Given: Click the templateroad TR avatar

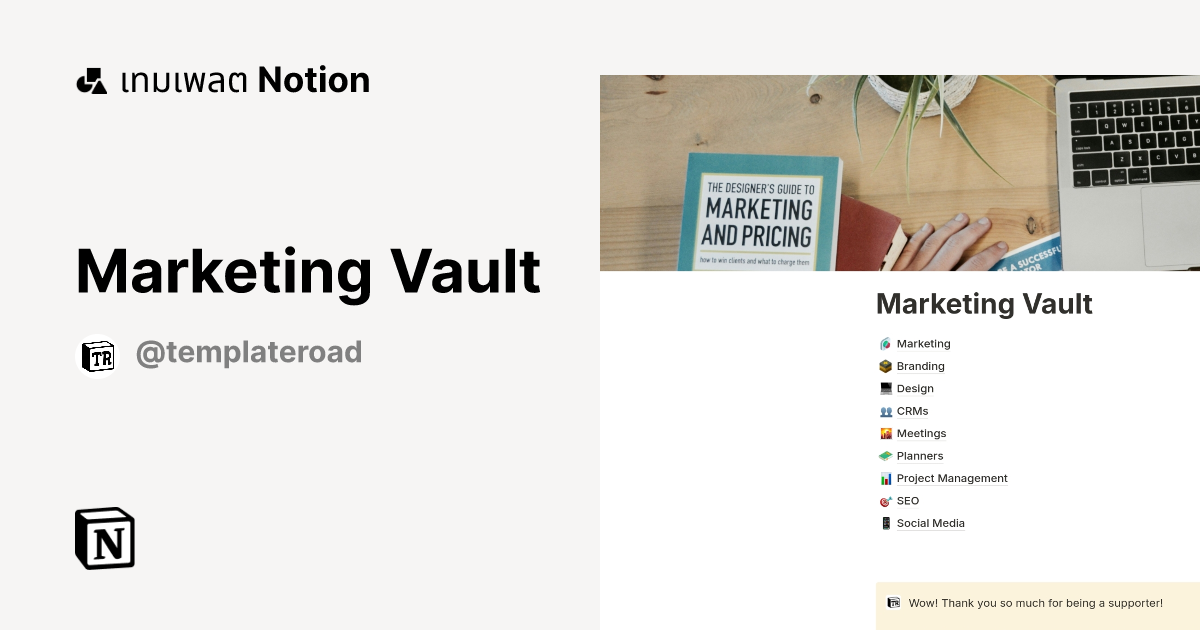Looking at the screenshot, I should tap(98, 355).
